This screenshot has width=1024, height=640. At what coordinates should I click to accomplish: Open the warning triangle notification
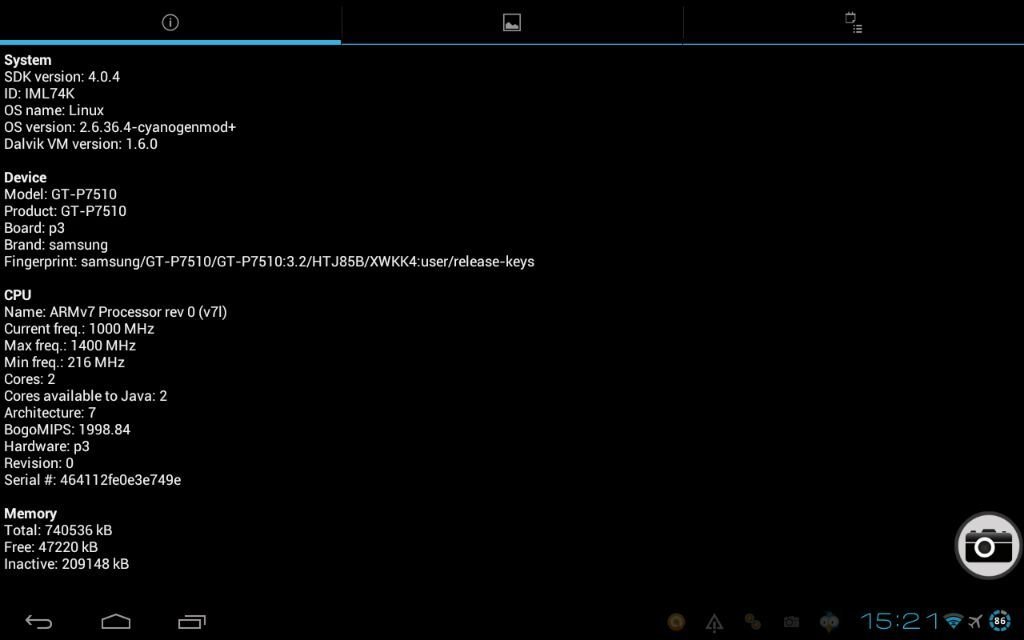pos(714,622)
